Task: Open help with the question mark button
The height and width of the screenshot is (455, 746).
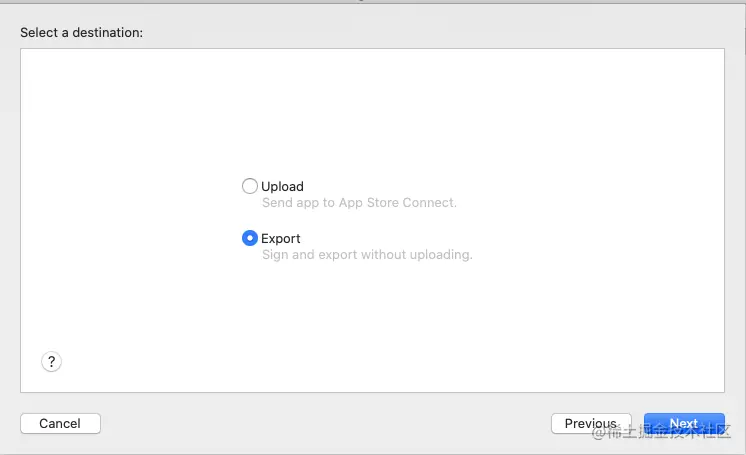Action: [x=51, y=362]
